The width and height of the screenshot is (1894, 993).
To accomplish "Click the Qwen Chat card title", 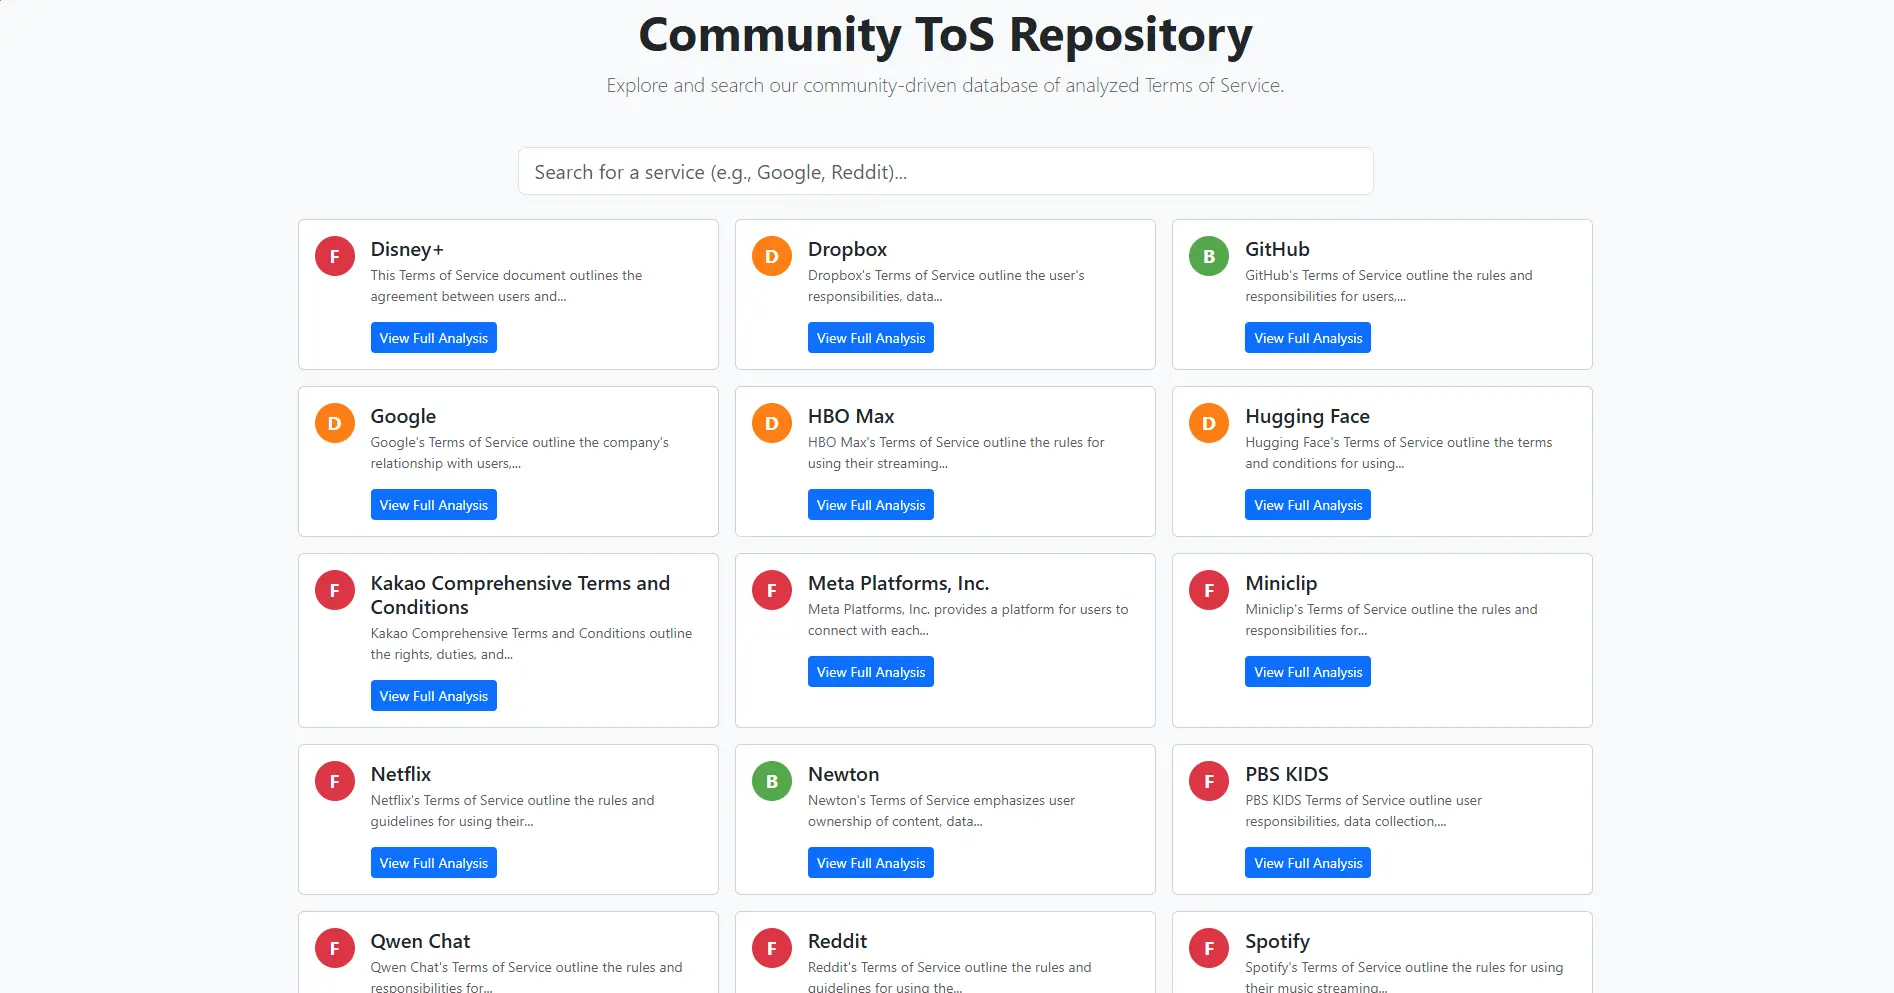I will [420, 941].
